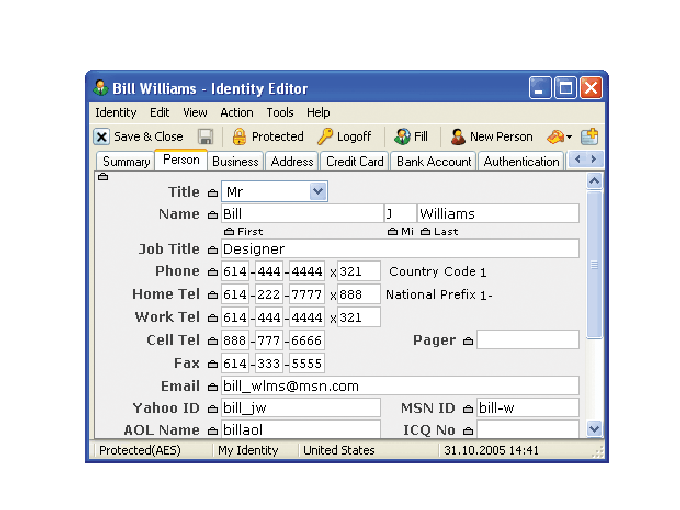This screenshot has width=680, height=510.
Task: Click the Job Title field Designer
Action: click(x=400, y=249)
